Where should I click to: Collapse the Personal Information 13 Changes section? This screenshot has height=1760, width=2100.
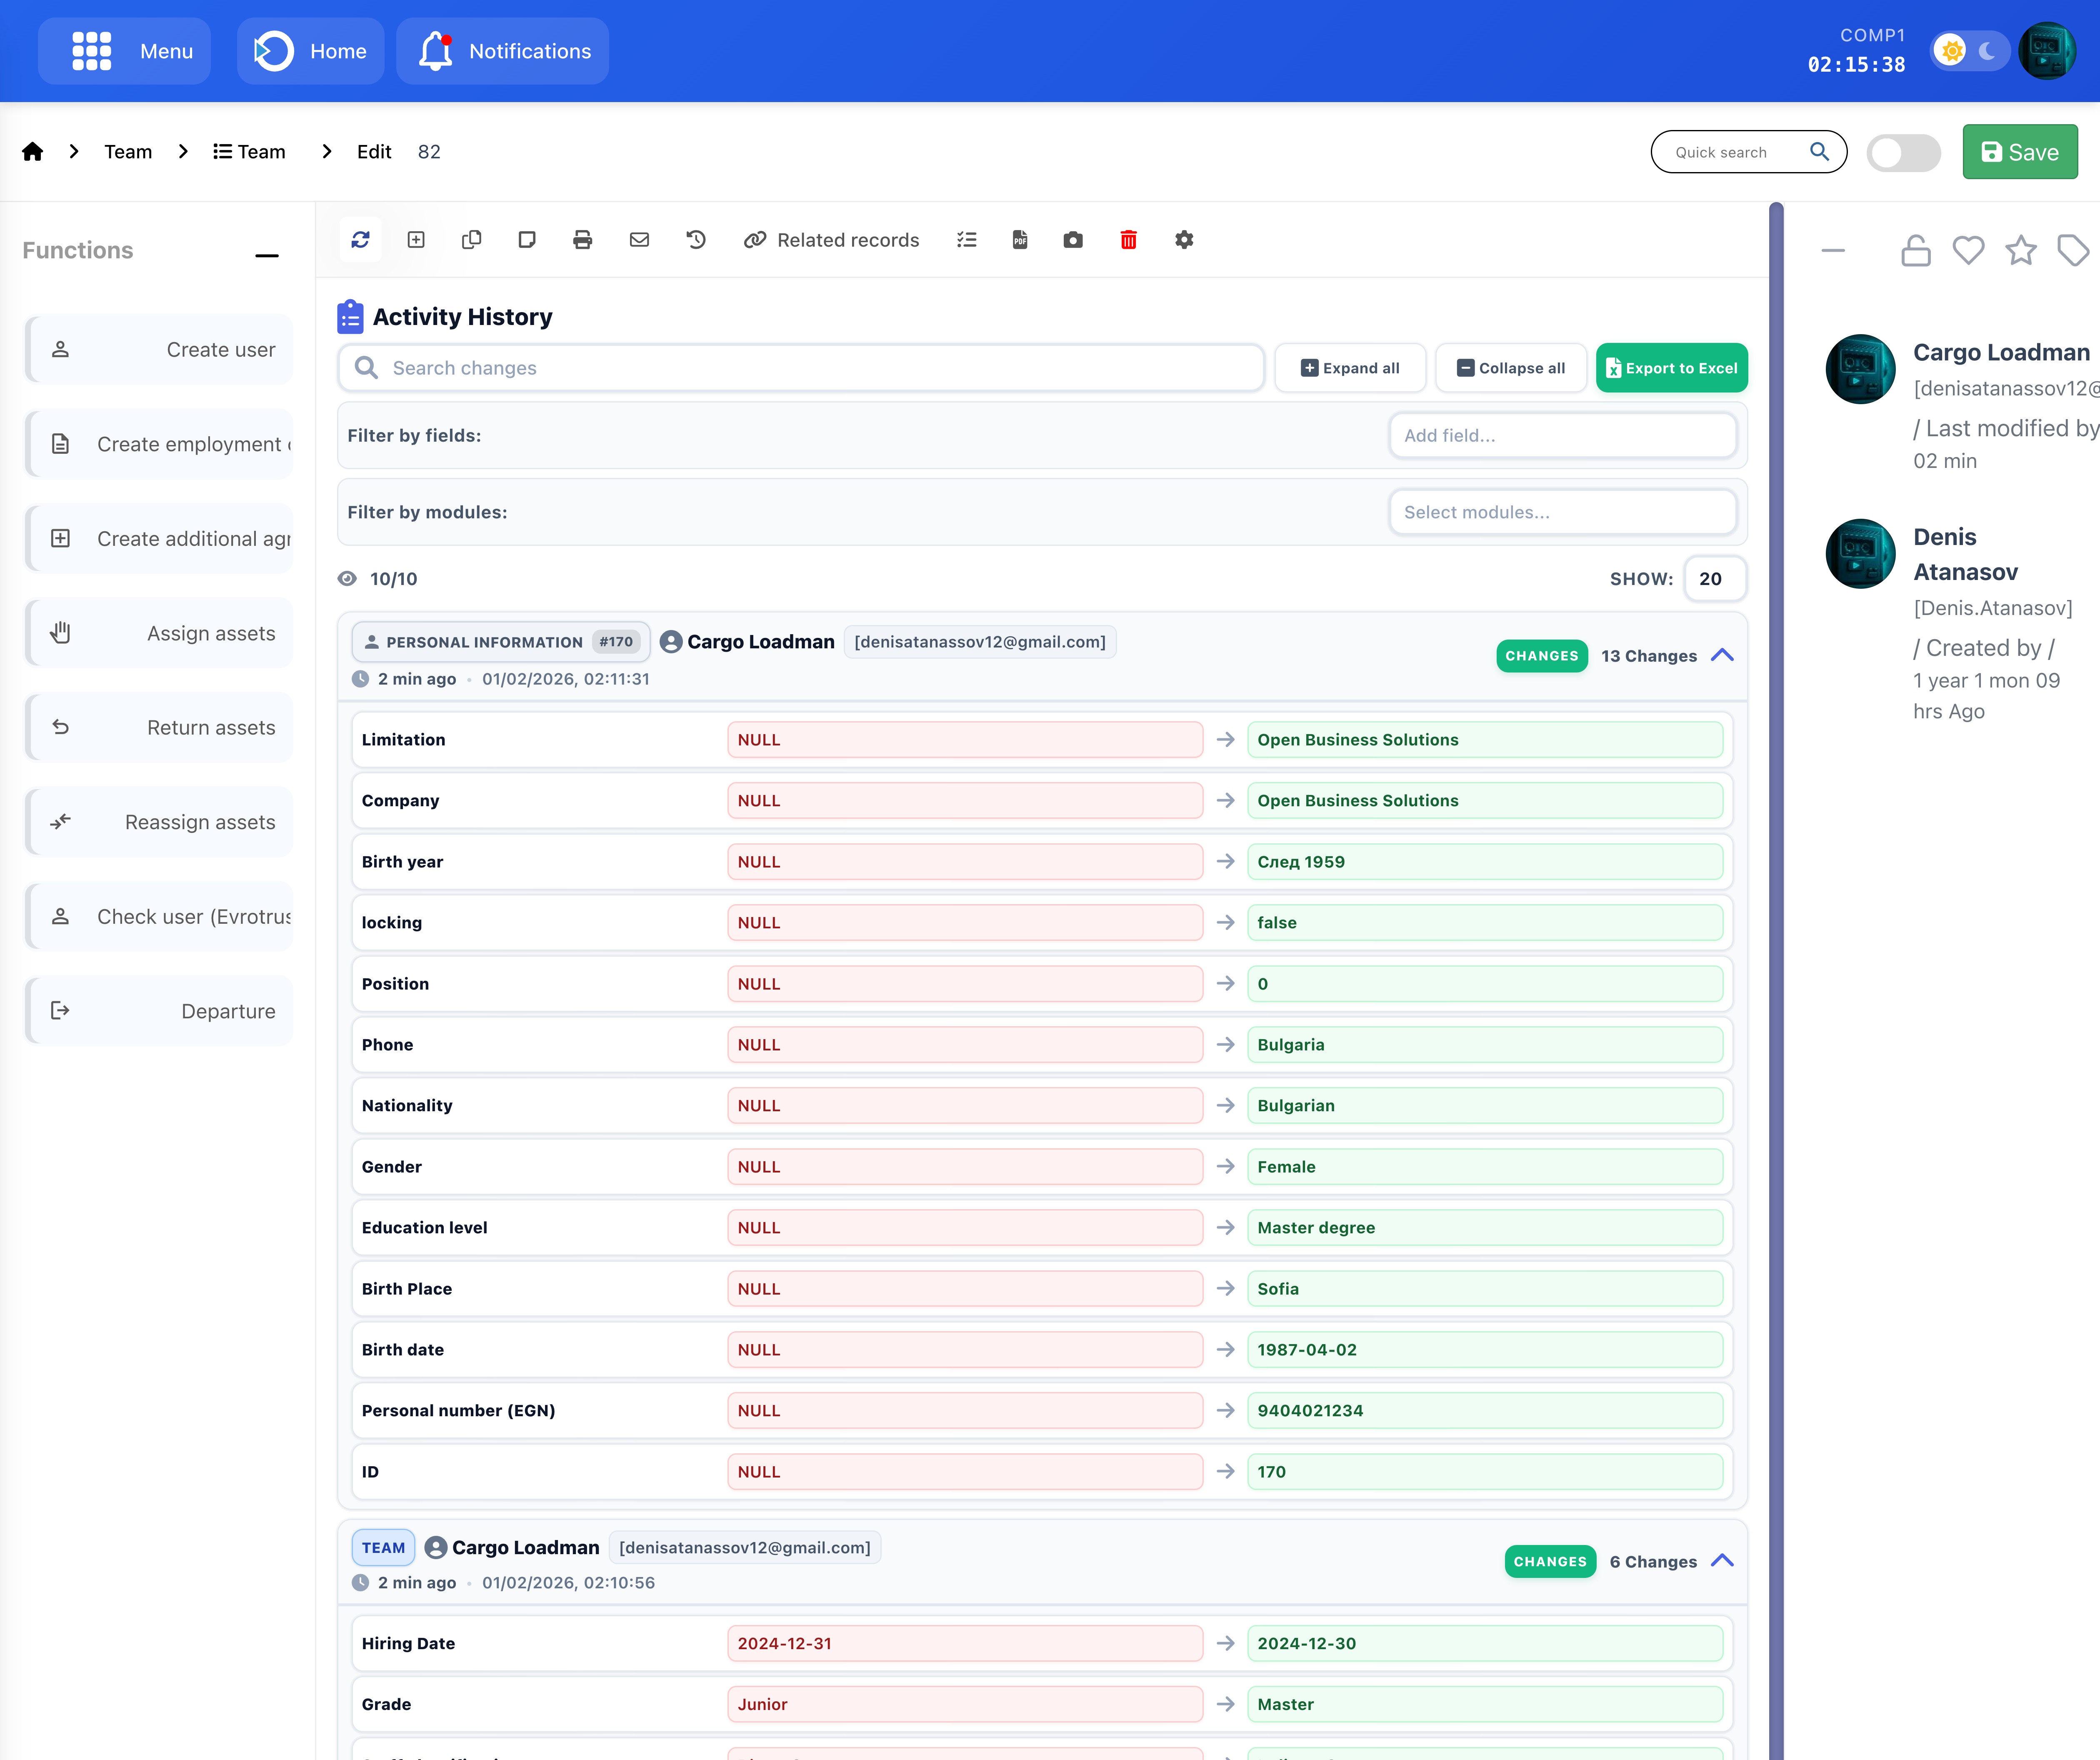point(1723,655)
